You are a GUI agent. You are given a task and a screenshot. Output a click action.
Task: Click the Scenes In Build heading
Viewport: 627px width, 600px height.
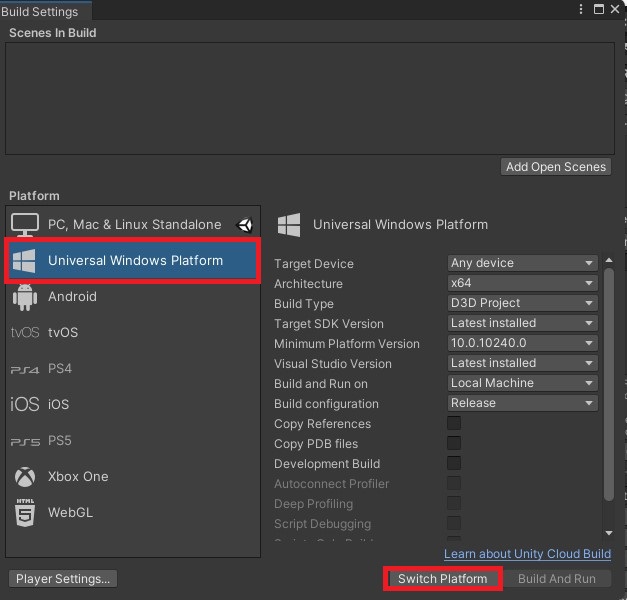[53, 33]
